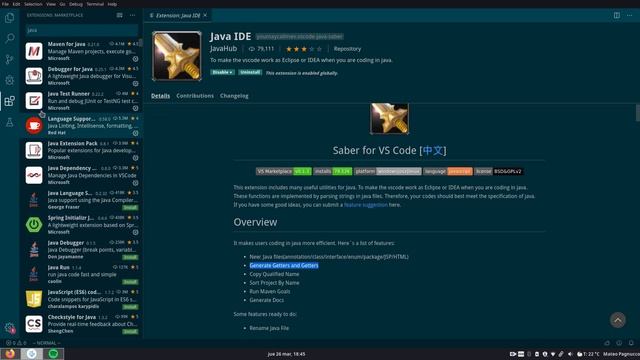Click the "Generate Docs" list item text

(x=267, y=300)
